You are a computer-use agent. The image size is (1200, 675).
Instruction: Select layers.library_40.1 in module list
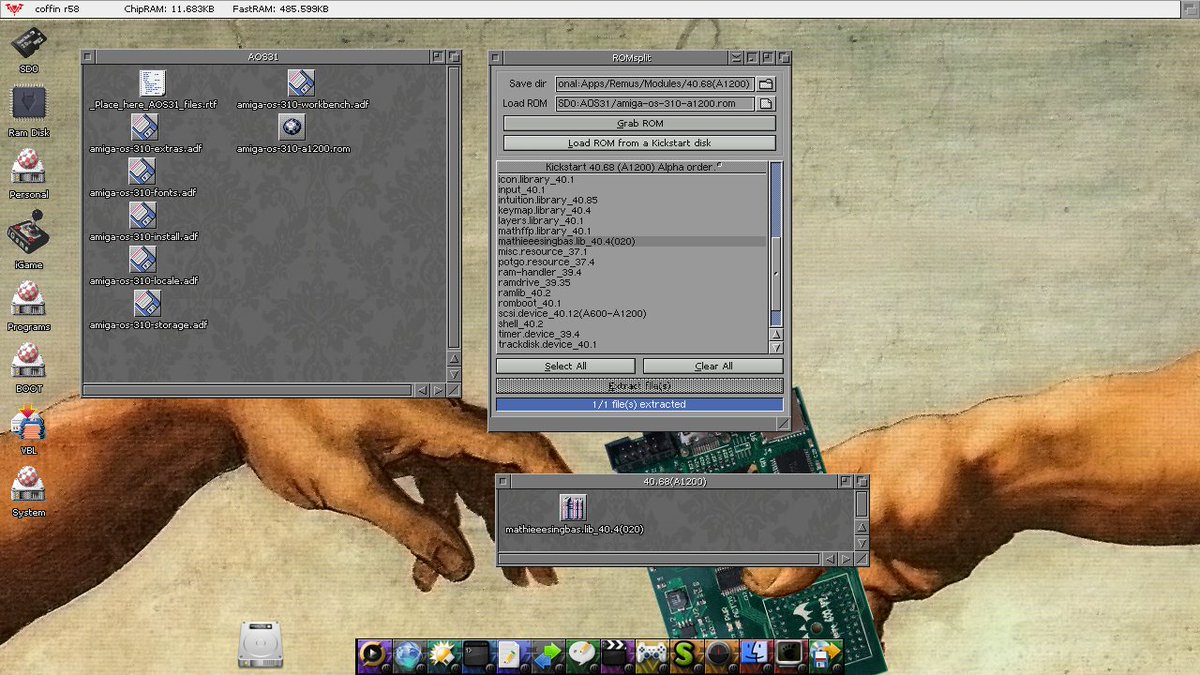(632, 220)
